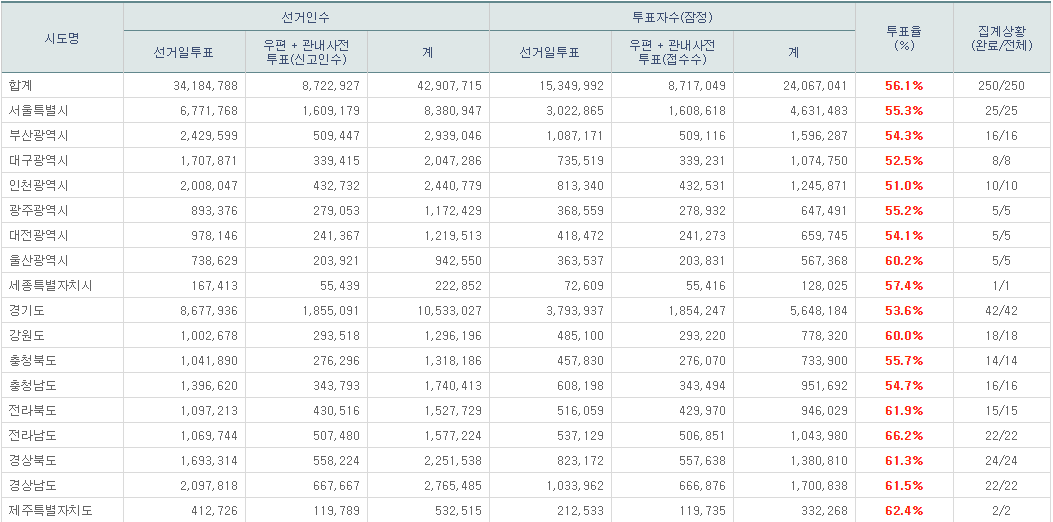Click the 투표자수(잠정) header group
This screenshot has height=522, width=1053.
[x=672, y=17]
